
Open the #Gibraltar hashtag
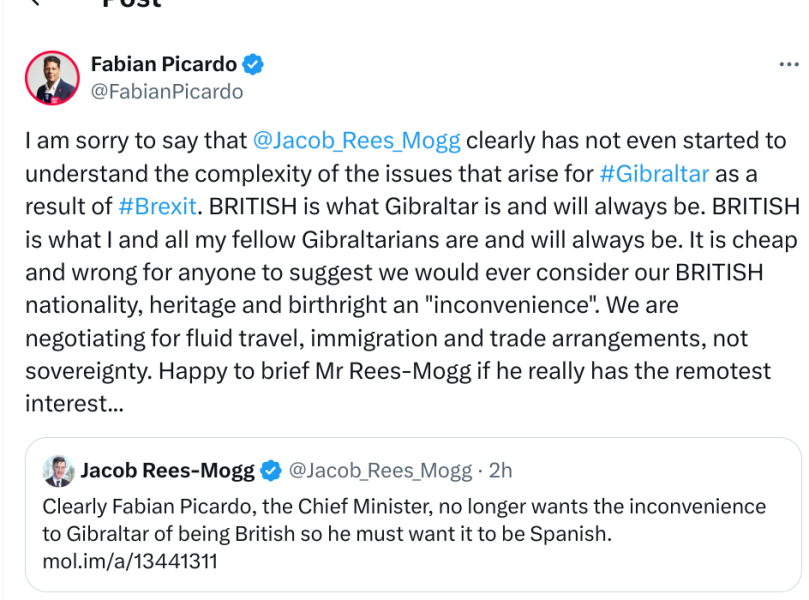(x=654, y=173)
